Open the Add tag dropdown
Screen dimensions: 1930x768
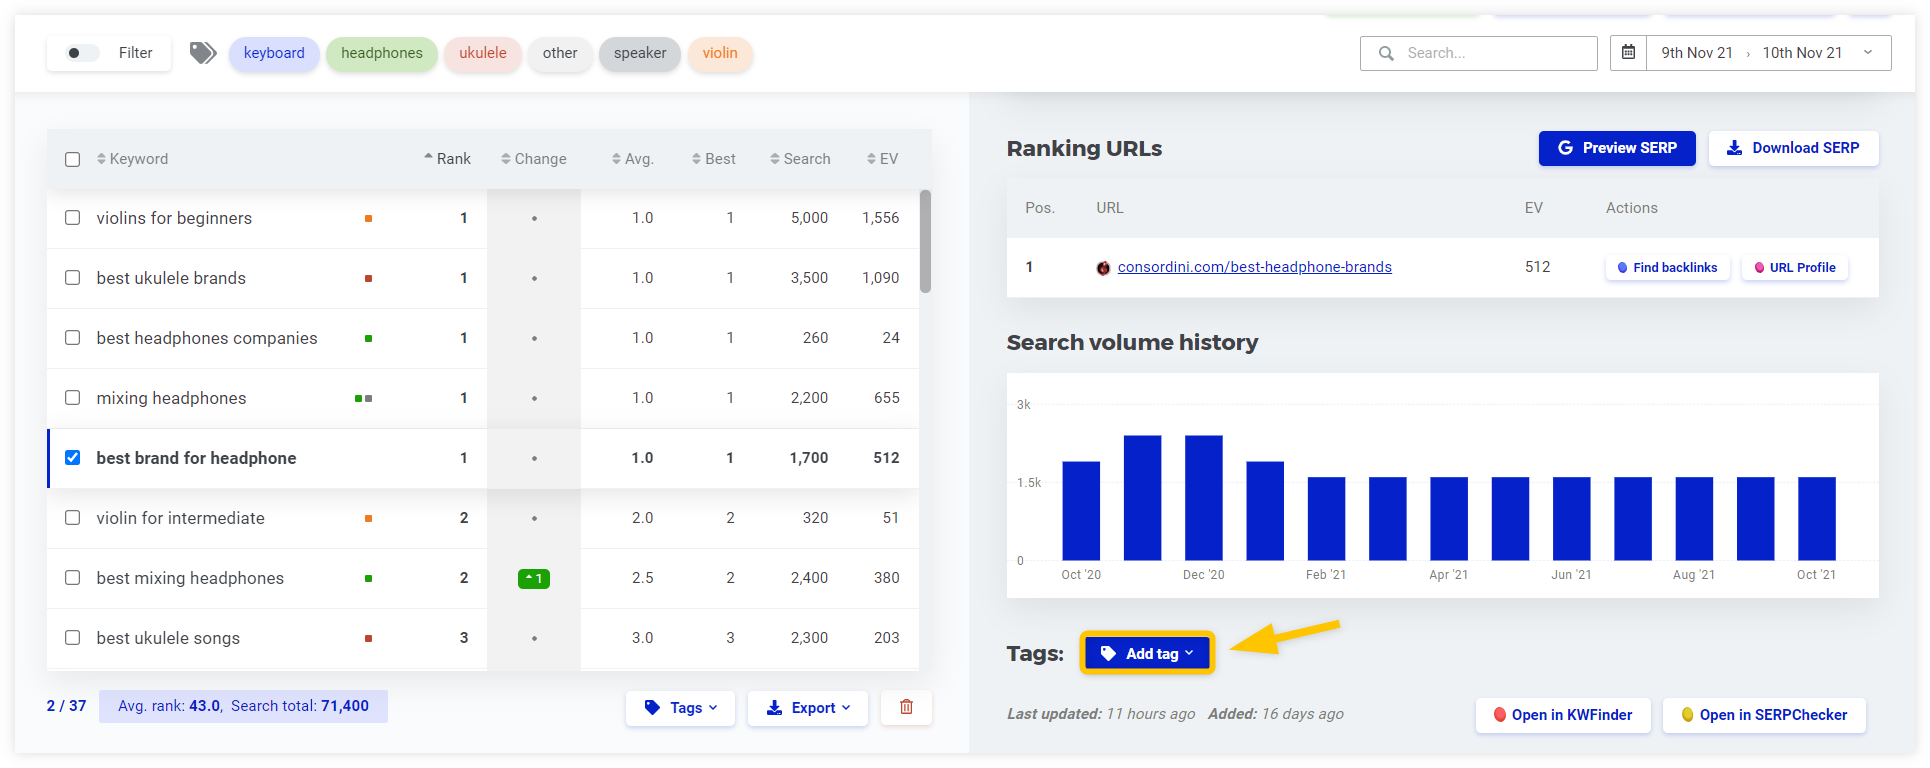1147,653
